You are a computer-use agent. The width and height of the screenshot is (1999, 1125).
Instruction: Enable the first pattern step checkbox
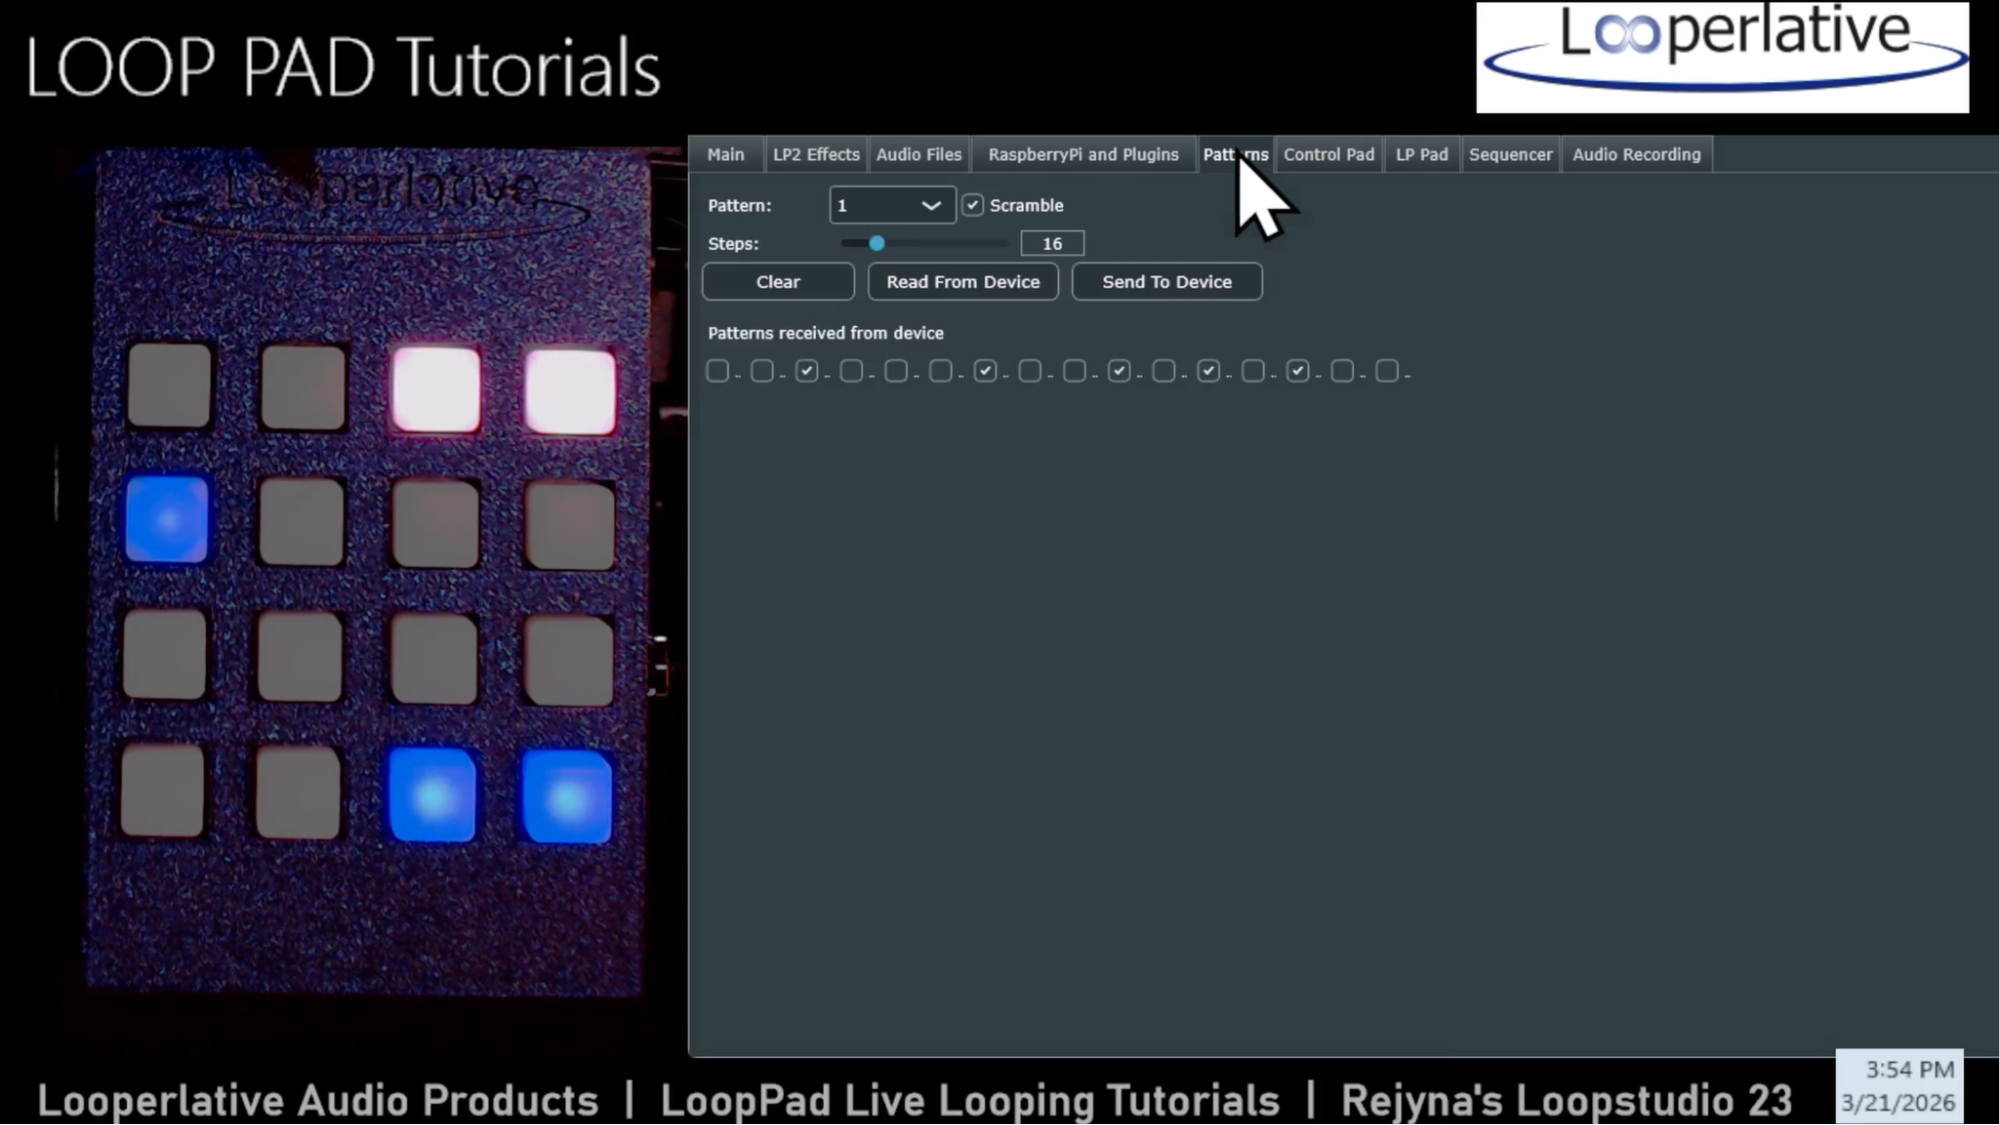pyautogui.click(x=717, y=372)
